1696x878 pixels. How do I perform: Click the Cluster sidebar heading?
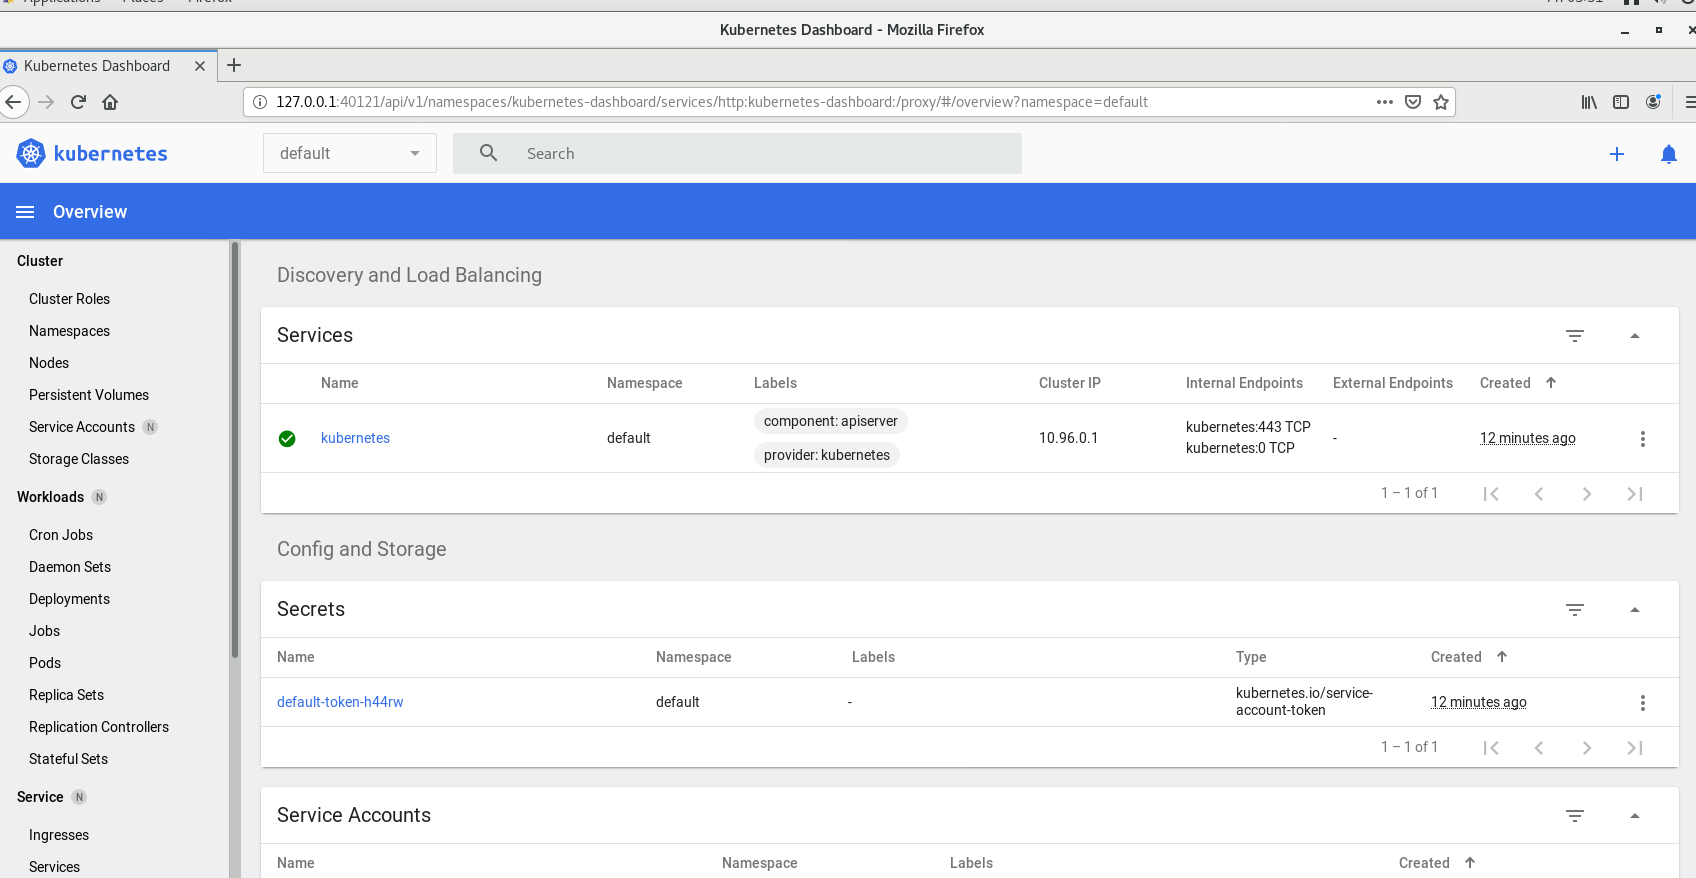coord(40,261)
